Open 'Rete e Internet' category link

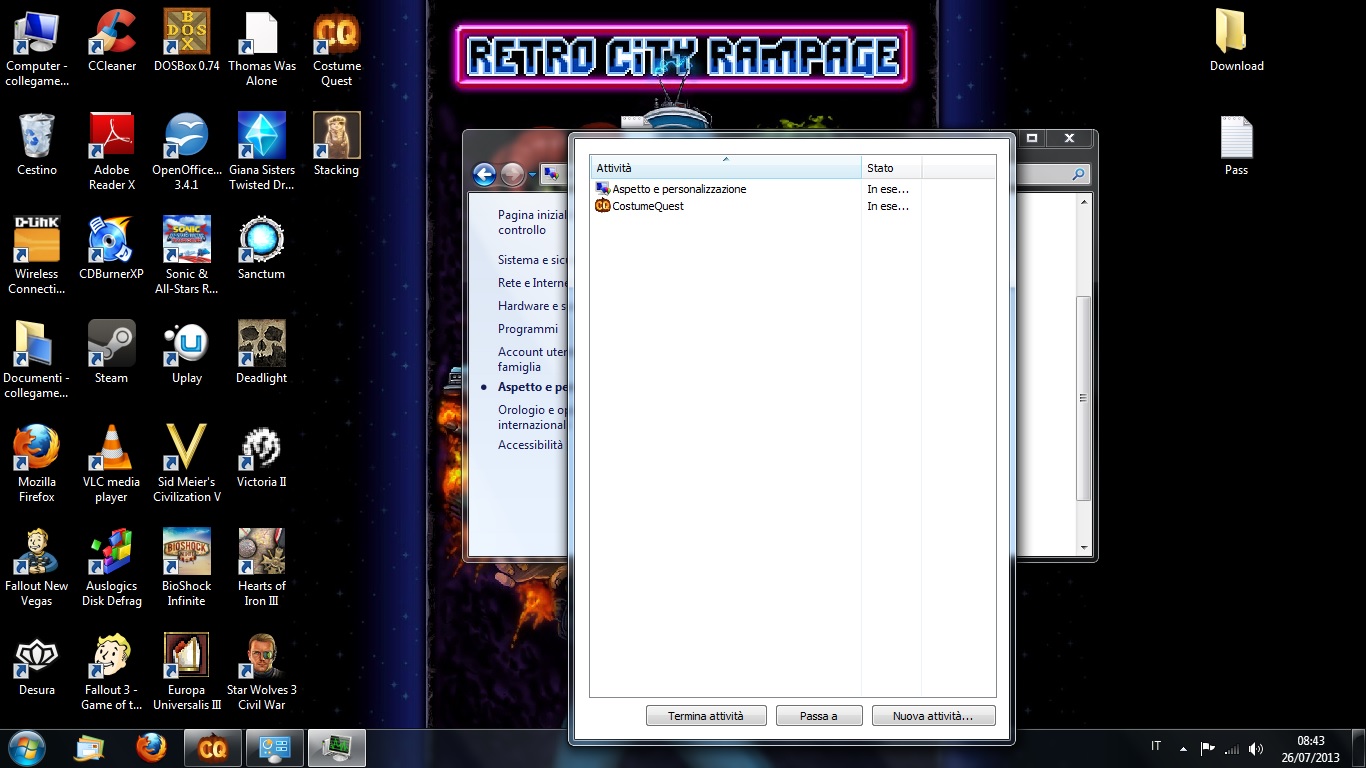pyautogui.click(x=533, y=283)
